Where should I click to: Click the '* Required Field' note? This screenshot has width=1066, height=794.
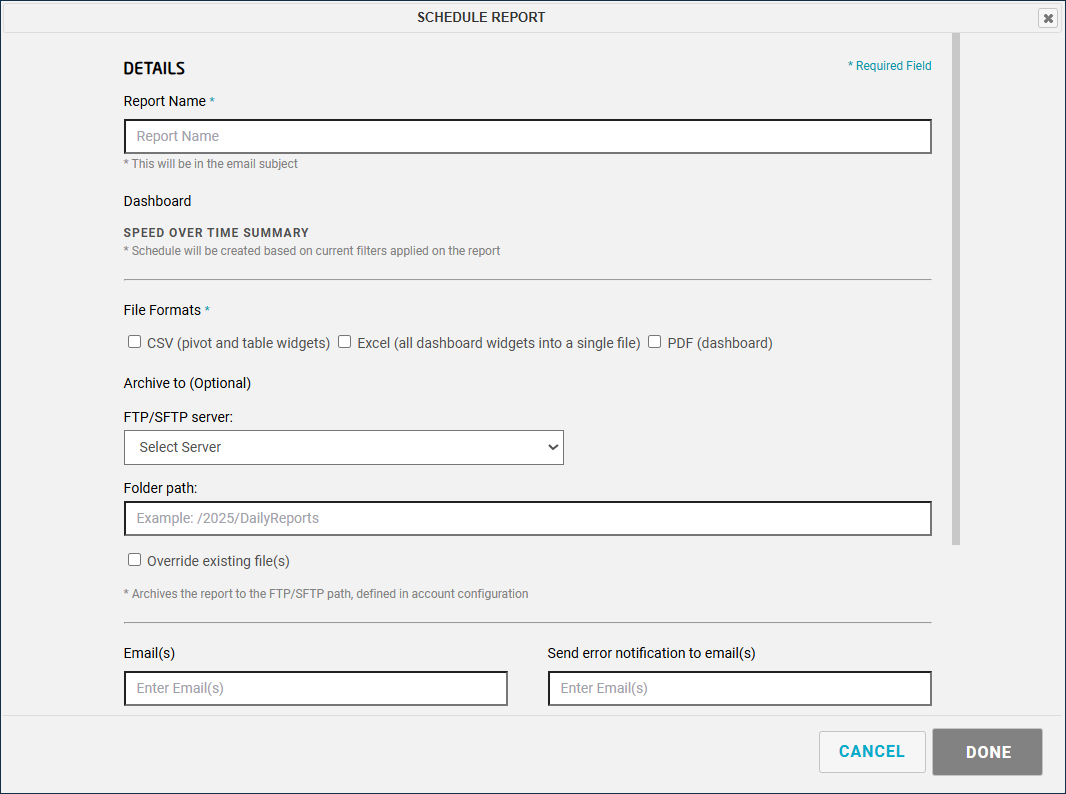[889, 66]
